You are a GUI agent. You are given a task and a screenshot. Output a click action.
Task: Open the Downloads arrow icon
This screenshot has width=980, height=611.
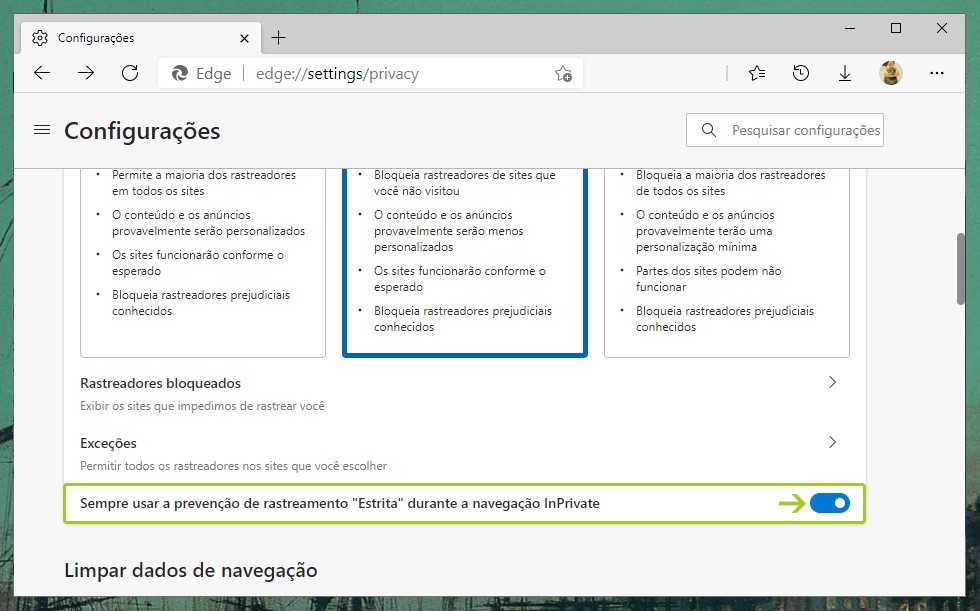pos(844,73)
